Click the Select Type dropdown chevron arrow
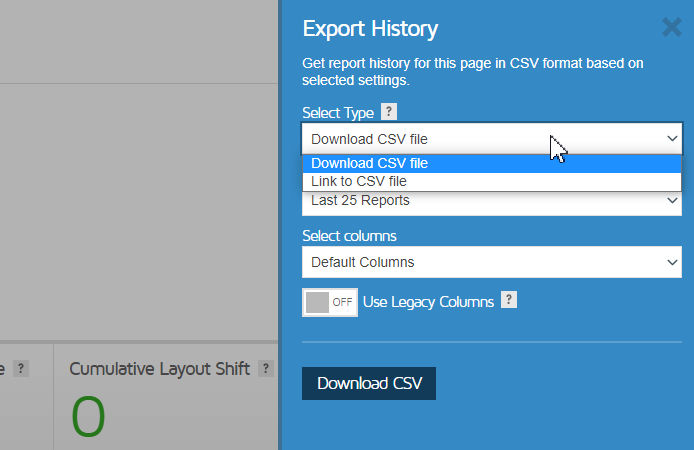This screenshot has width=694, height=450. [x=672, y=139]
